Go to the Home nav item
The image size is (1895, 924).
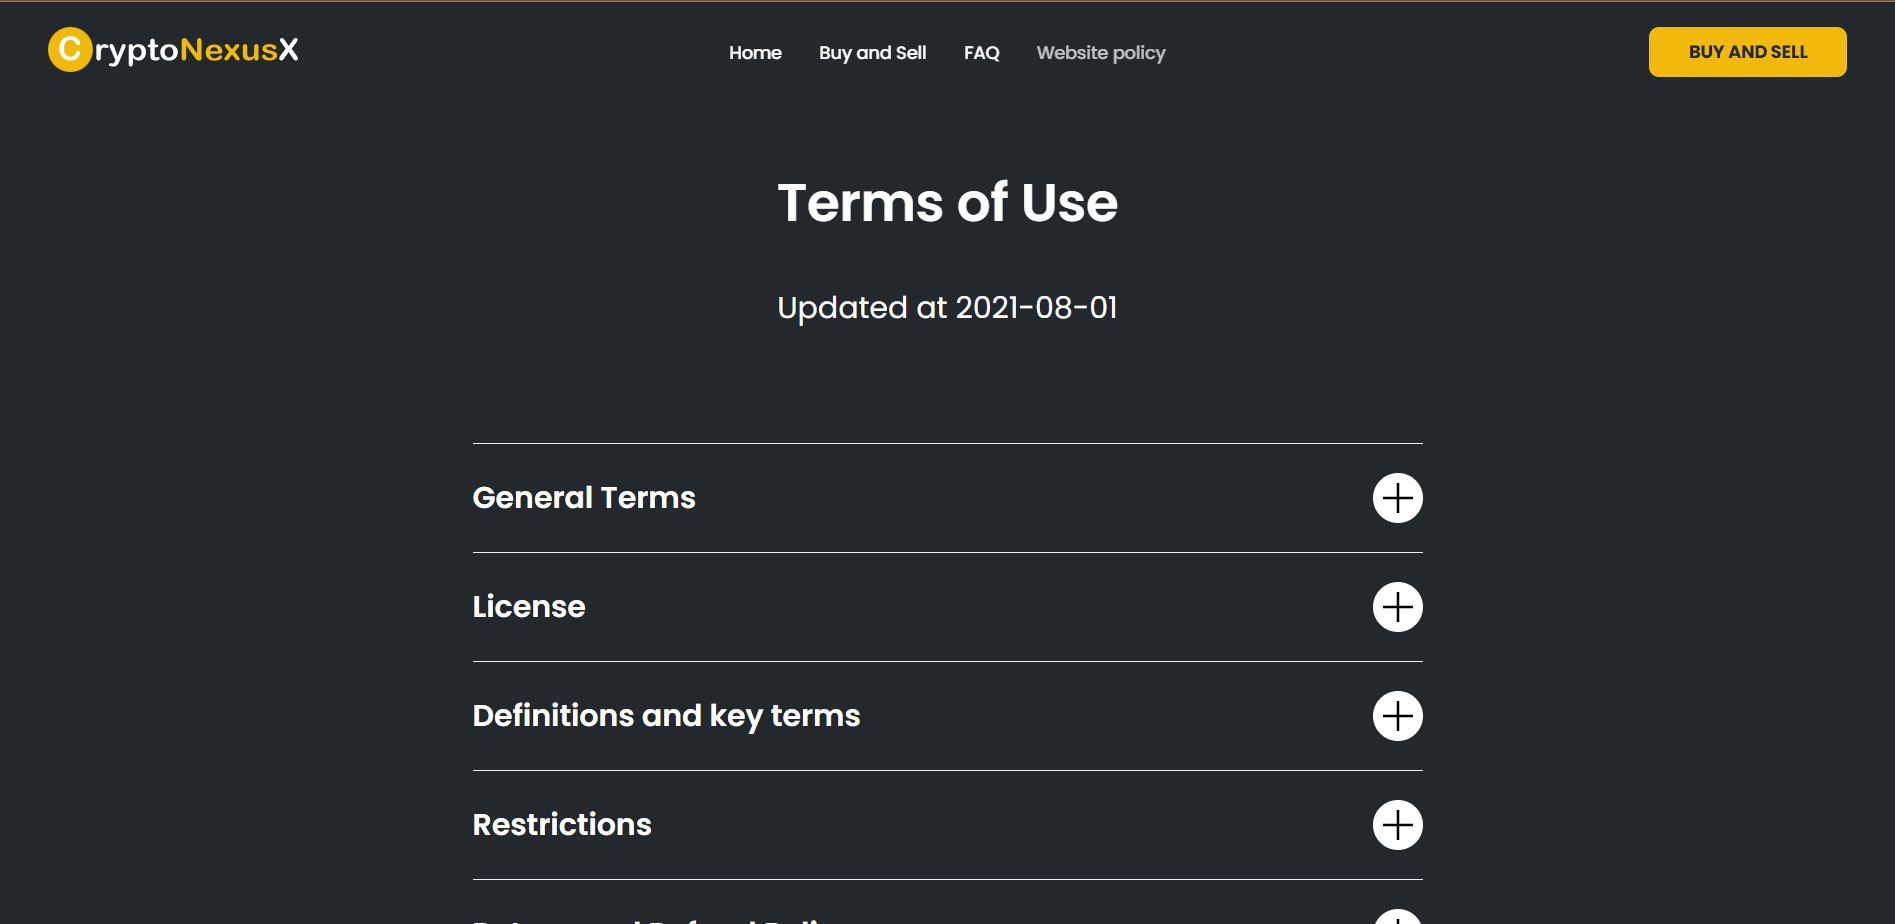pos(755,53)
